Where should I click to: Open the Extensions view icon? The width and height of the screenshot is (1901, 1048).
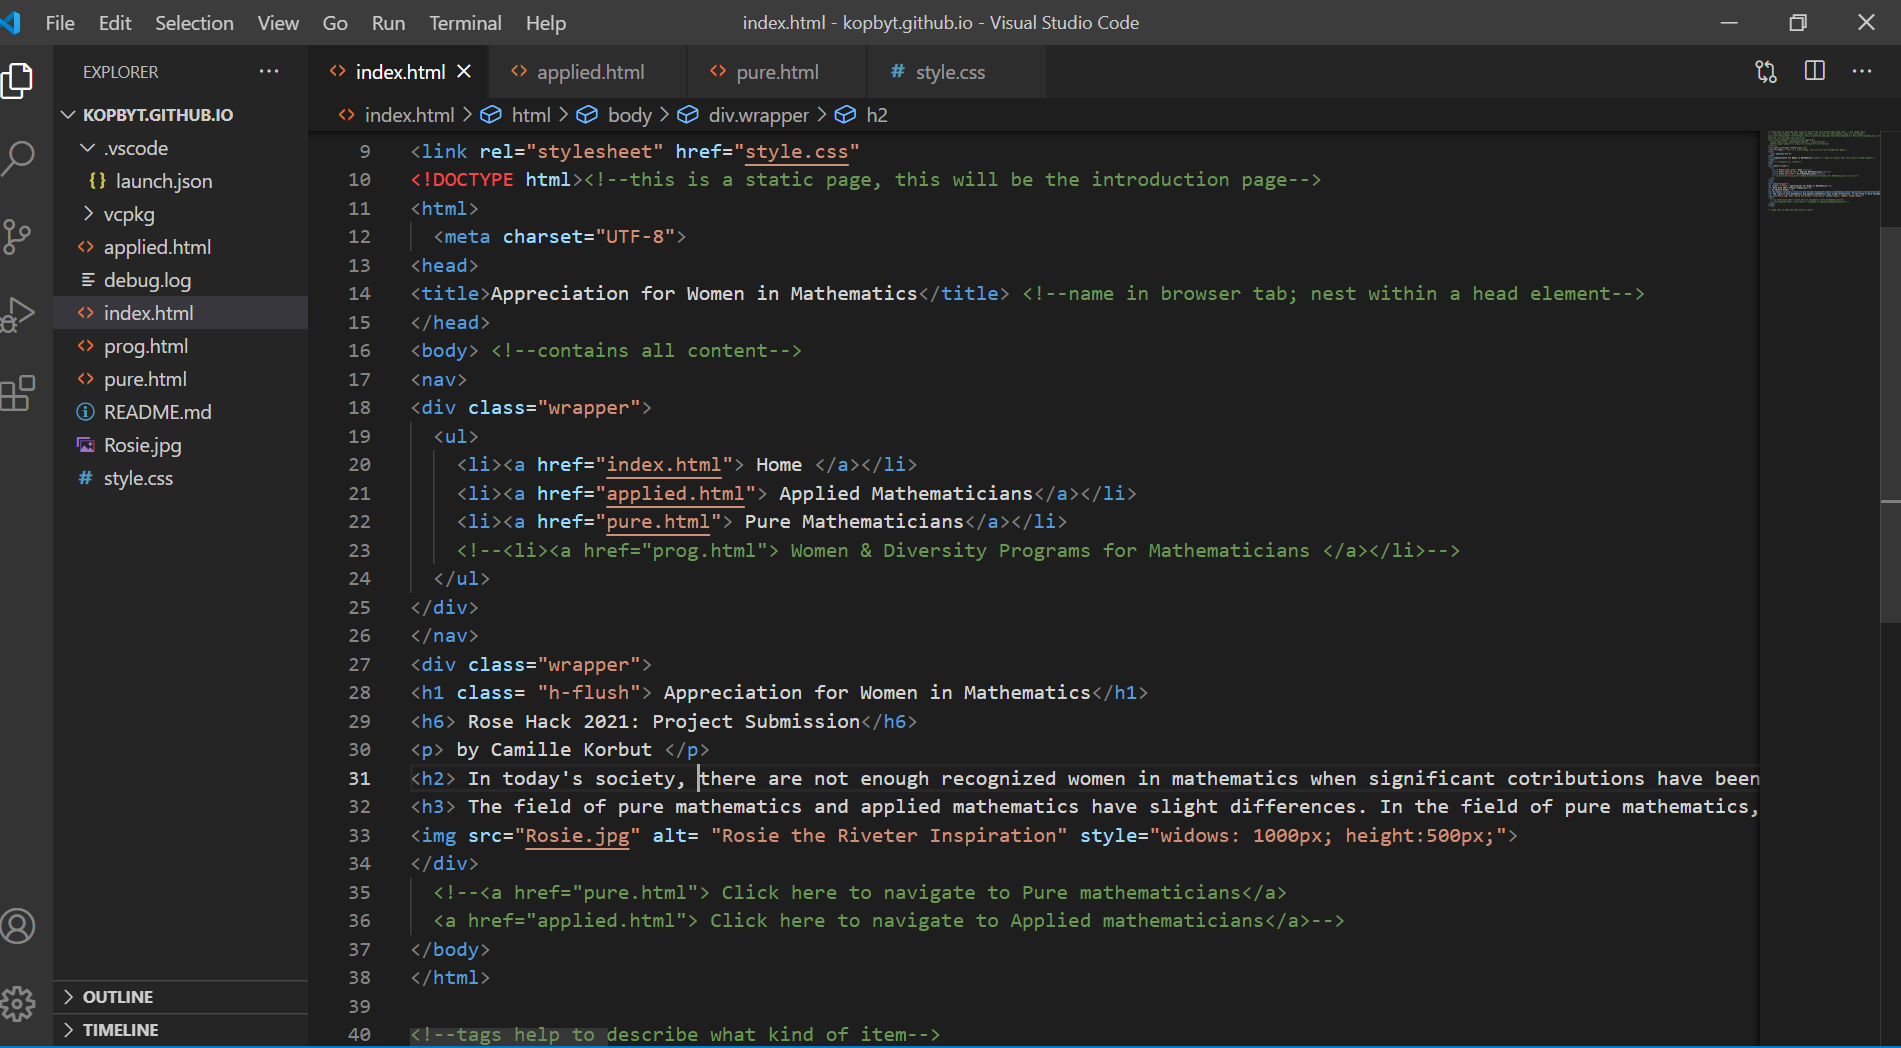[18, 394]
